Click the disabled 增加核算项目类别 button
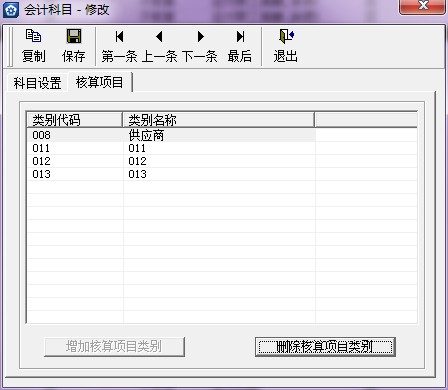 (x=114, y=347)
